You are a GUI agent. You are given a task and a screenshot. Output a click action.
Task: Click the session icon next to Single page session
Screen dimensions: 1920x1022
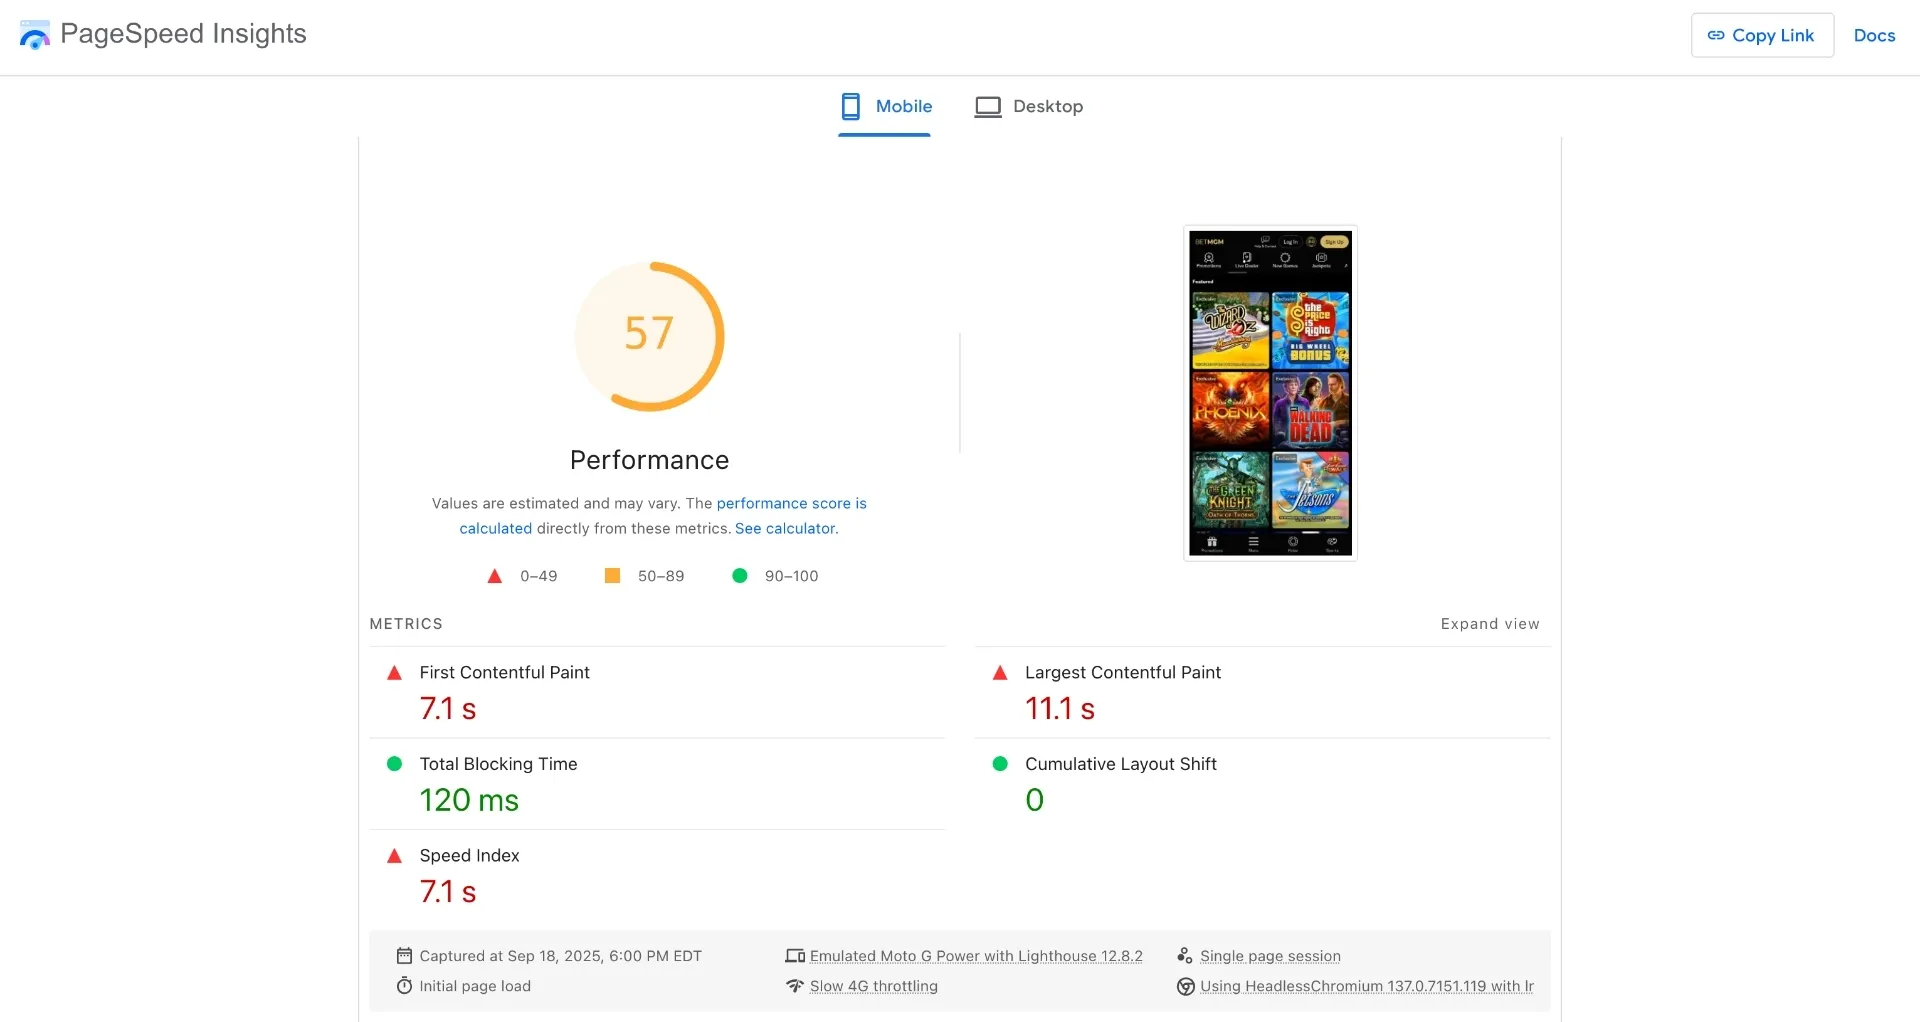(x=1185, y=956)
